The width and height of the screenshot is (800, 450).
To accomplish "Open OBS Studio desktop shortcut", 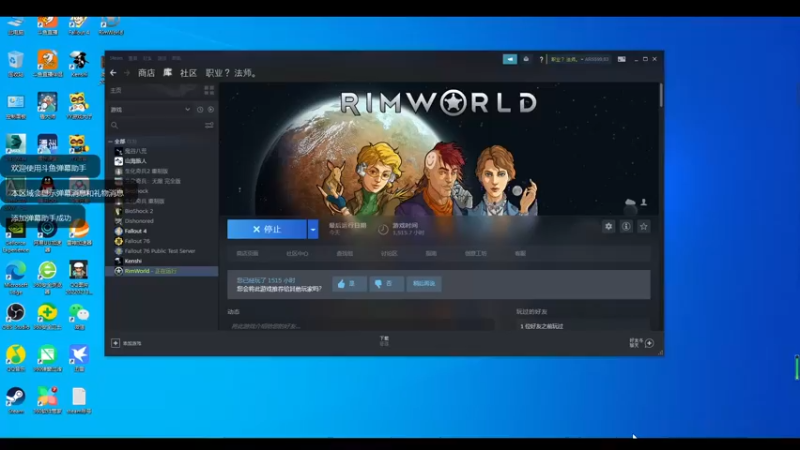I will pos(16,316).
